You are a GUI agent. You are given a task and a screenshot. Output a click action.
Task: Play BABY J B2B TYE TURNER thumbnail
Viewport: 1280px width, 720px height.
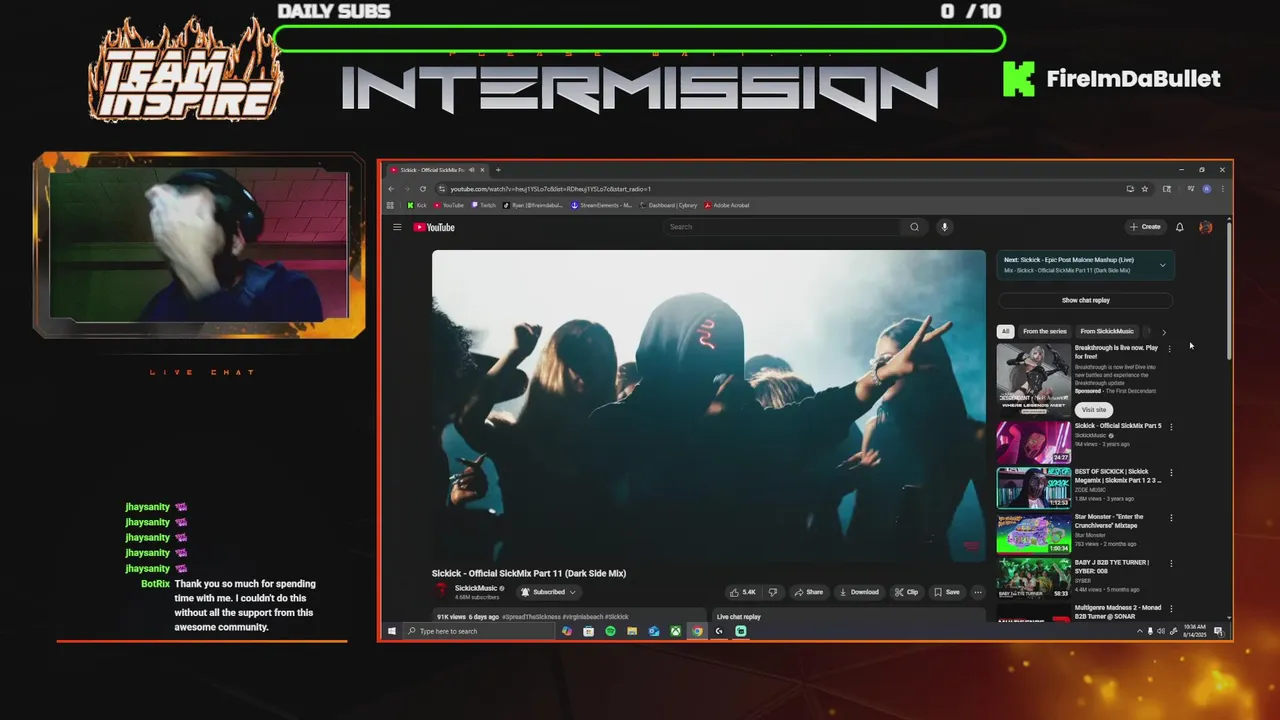(x=1033, y=579)
